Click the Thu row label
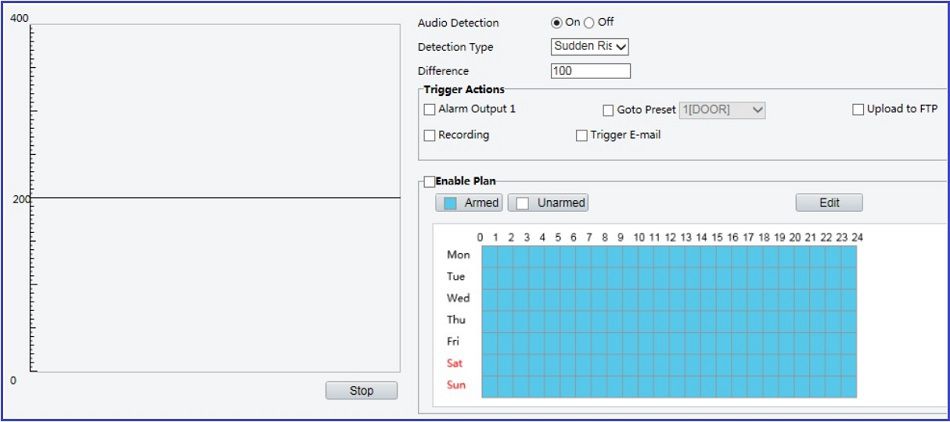 tap(456, 320)
